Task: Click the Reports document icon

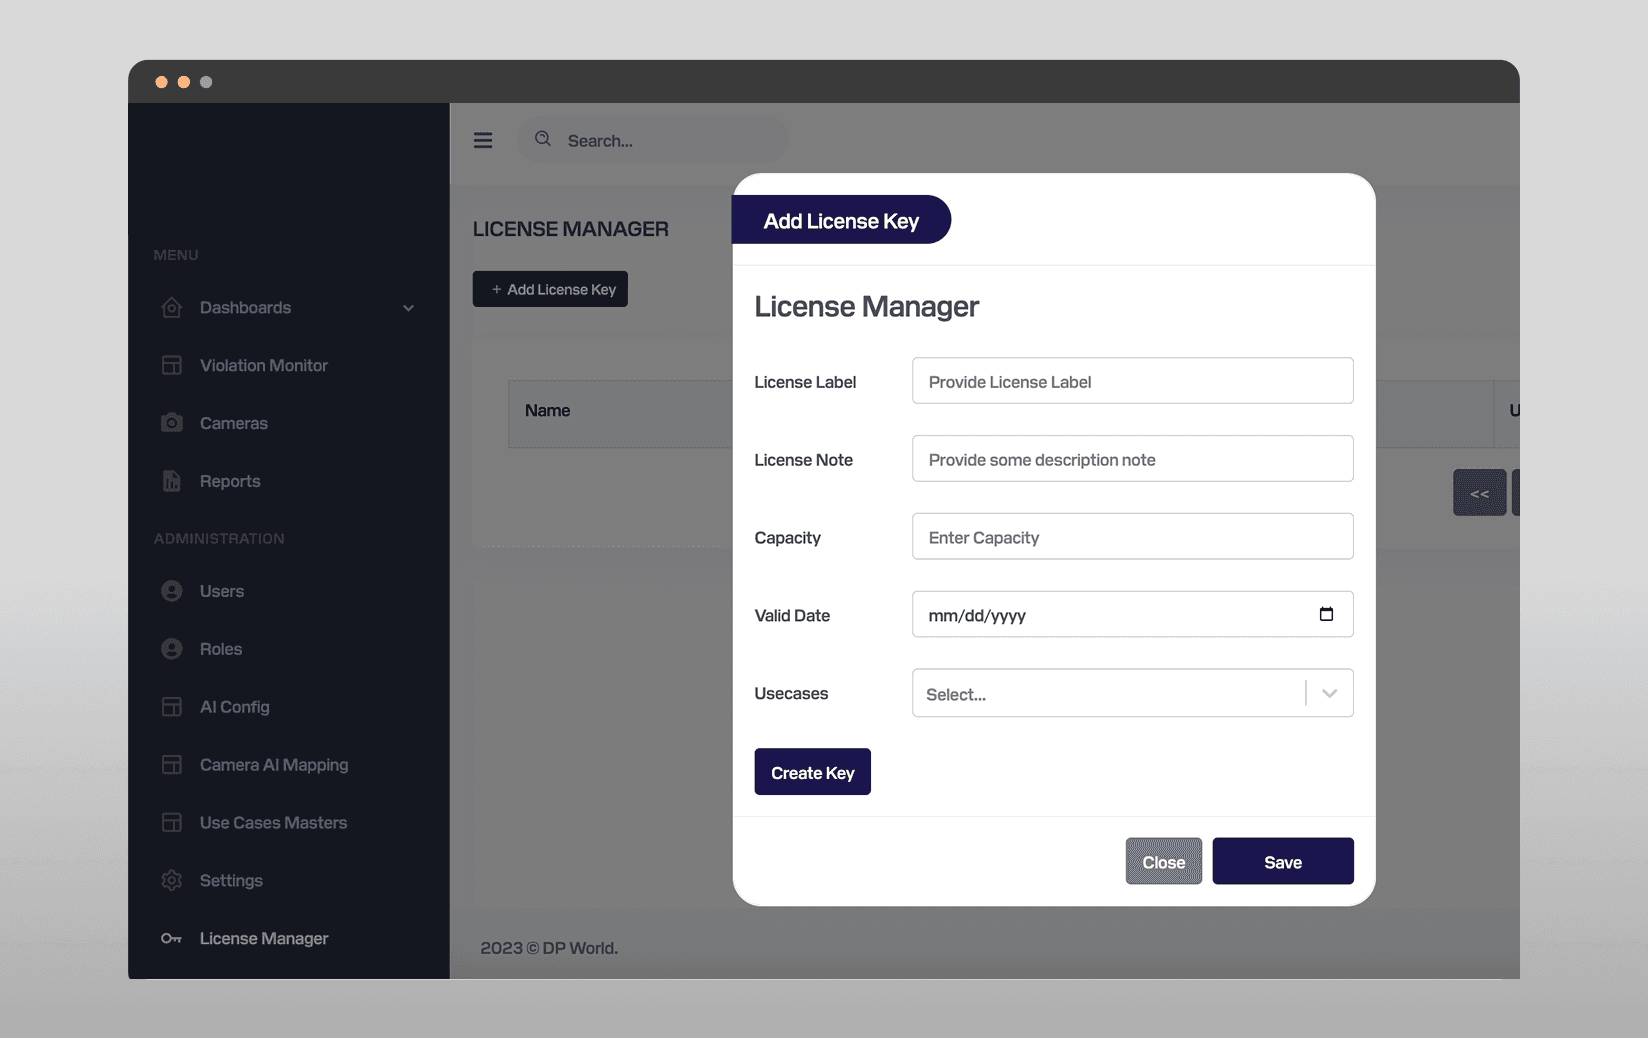Action: pos(172,480)
